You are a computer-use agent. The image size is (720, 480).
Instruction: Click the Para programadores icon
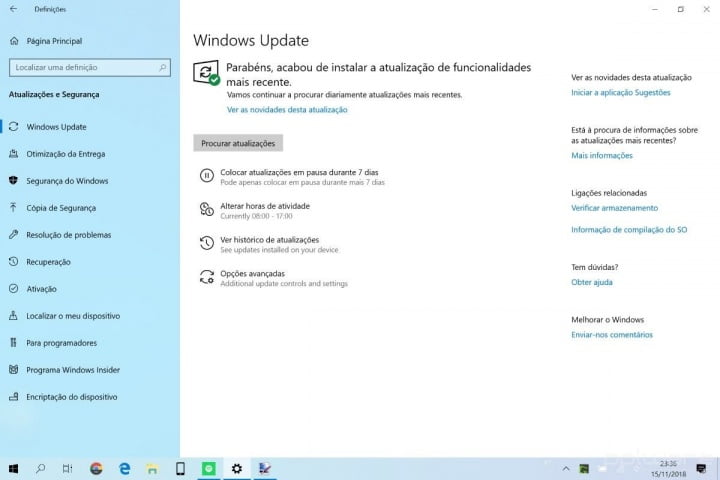point(14,343)
